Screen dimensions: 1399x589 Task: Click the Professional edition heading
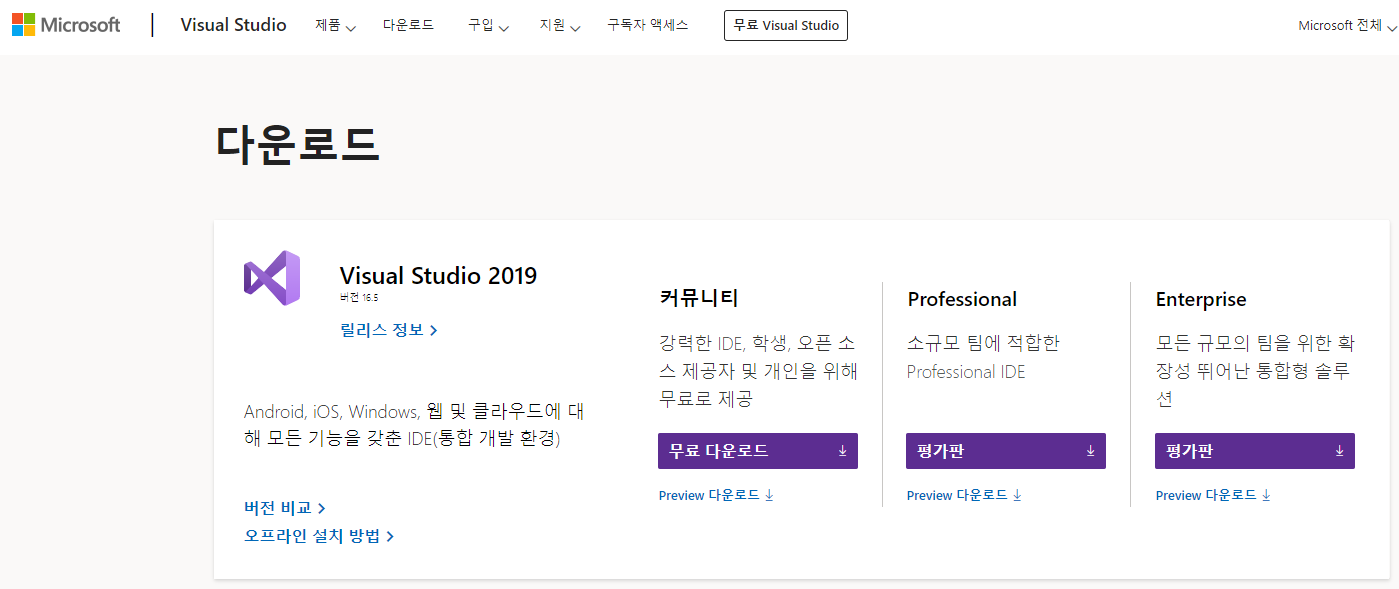click(962, 299)
